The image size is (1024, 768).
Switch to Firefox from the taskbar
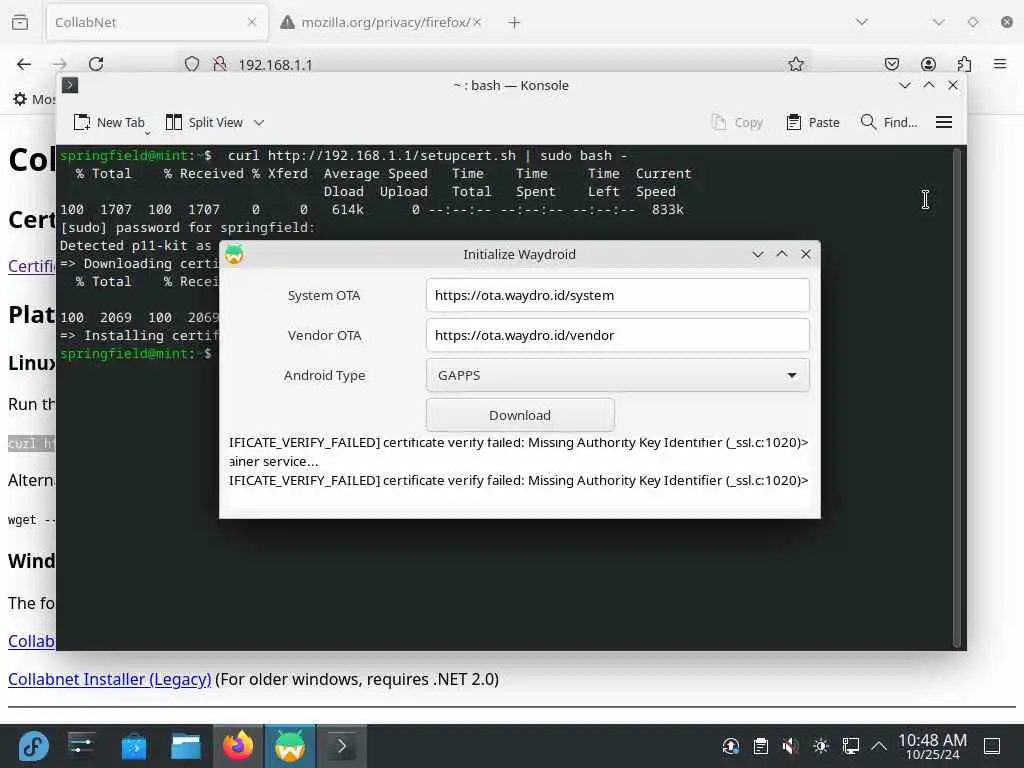point(238,746)
